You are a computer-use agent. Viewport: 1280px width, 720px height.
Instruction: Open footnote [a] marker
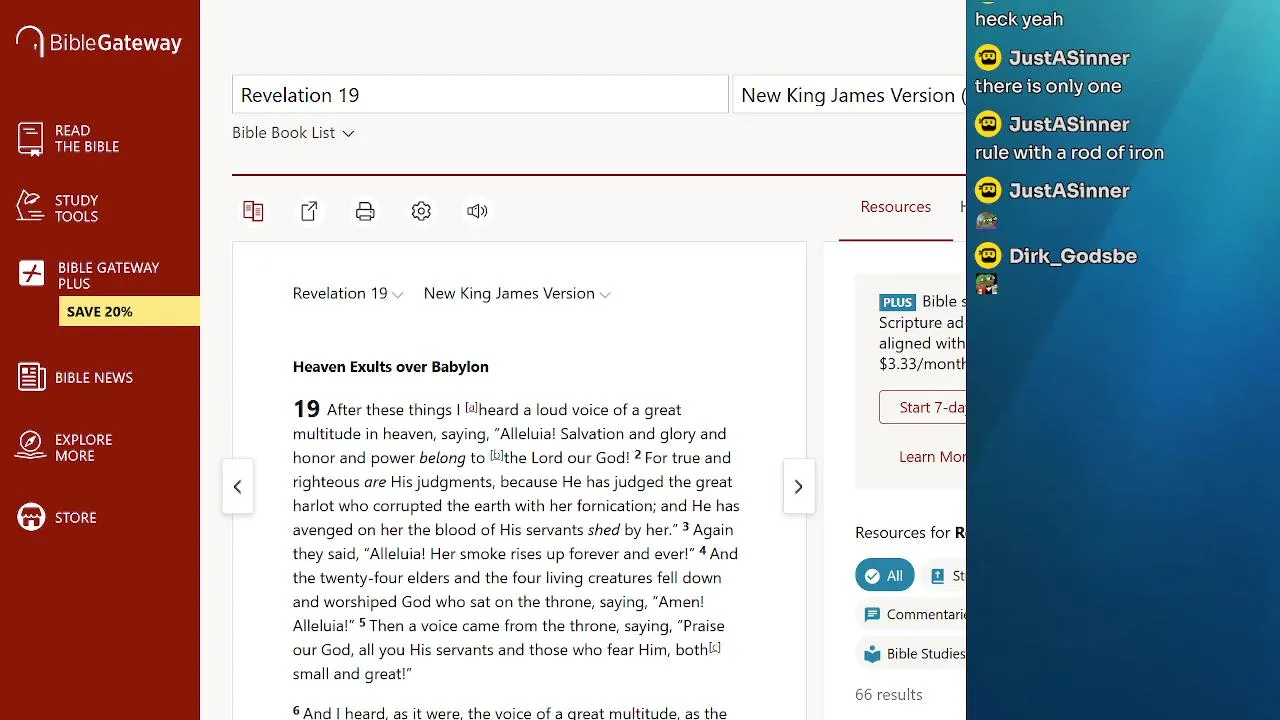tap(471, 407)
